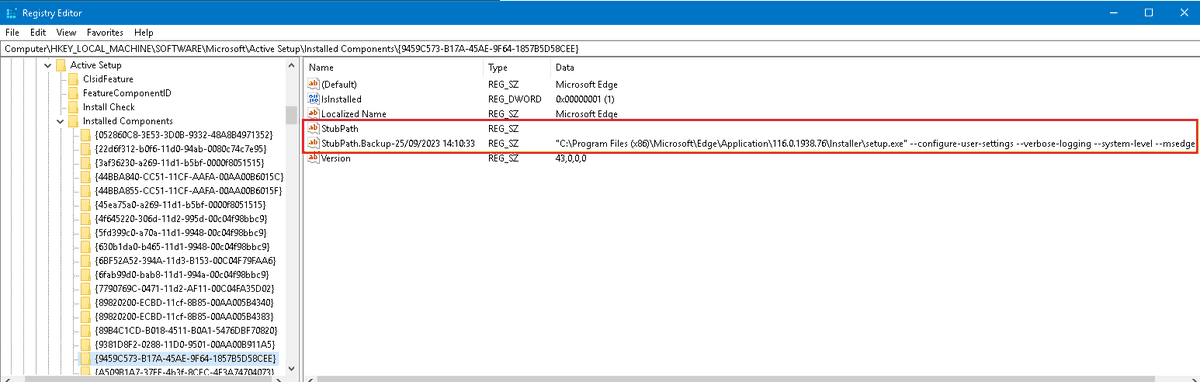Screen dimensions: 1200x382
Task: Select key ending in 00AA005B4340}
Action: coord(185,302)
